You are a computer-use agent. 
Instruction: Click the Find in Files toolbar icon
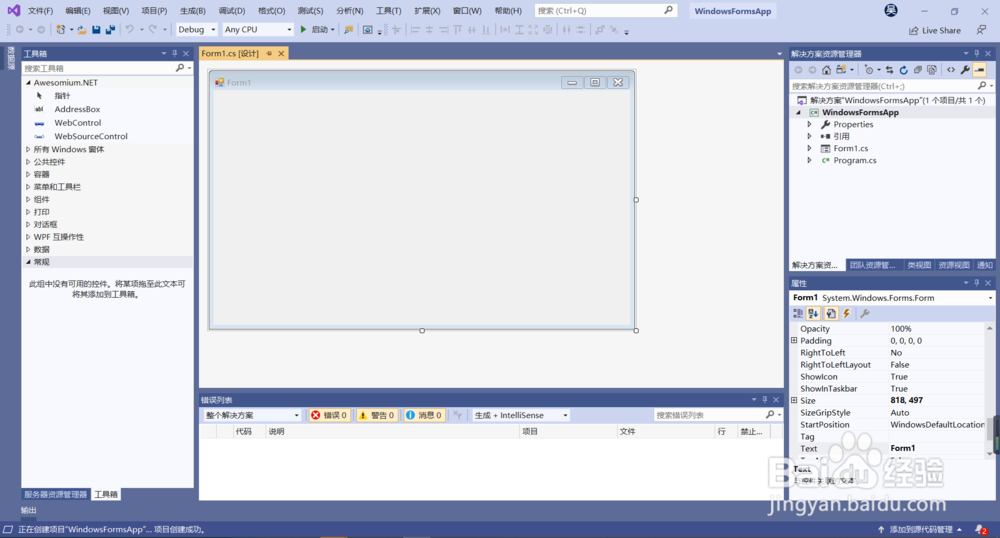point(348,29)
